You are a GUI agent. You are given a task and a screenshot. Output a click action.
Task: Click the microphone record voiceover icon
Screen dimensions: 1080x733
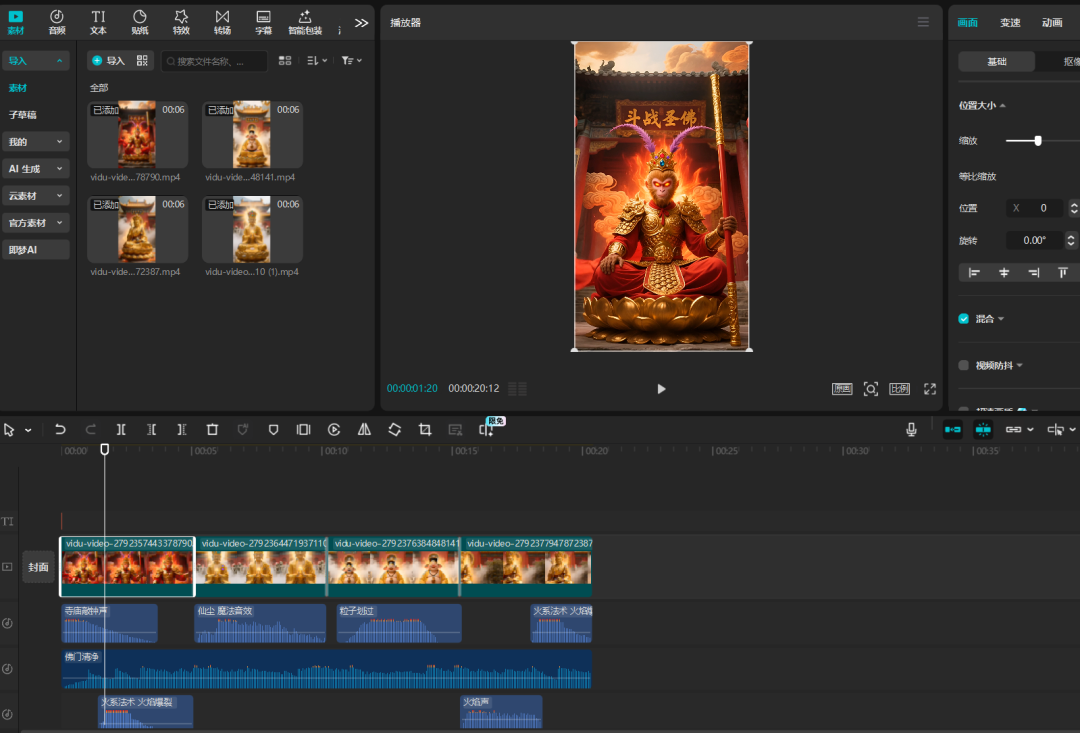[911, 429]
